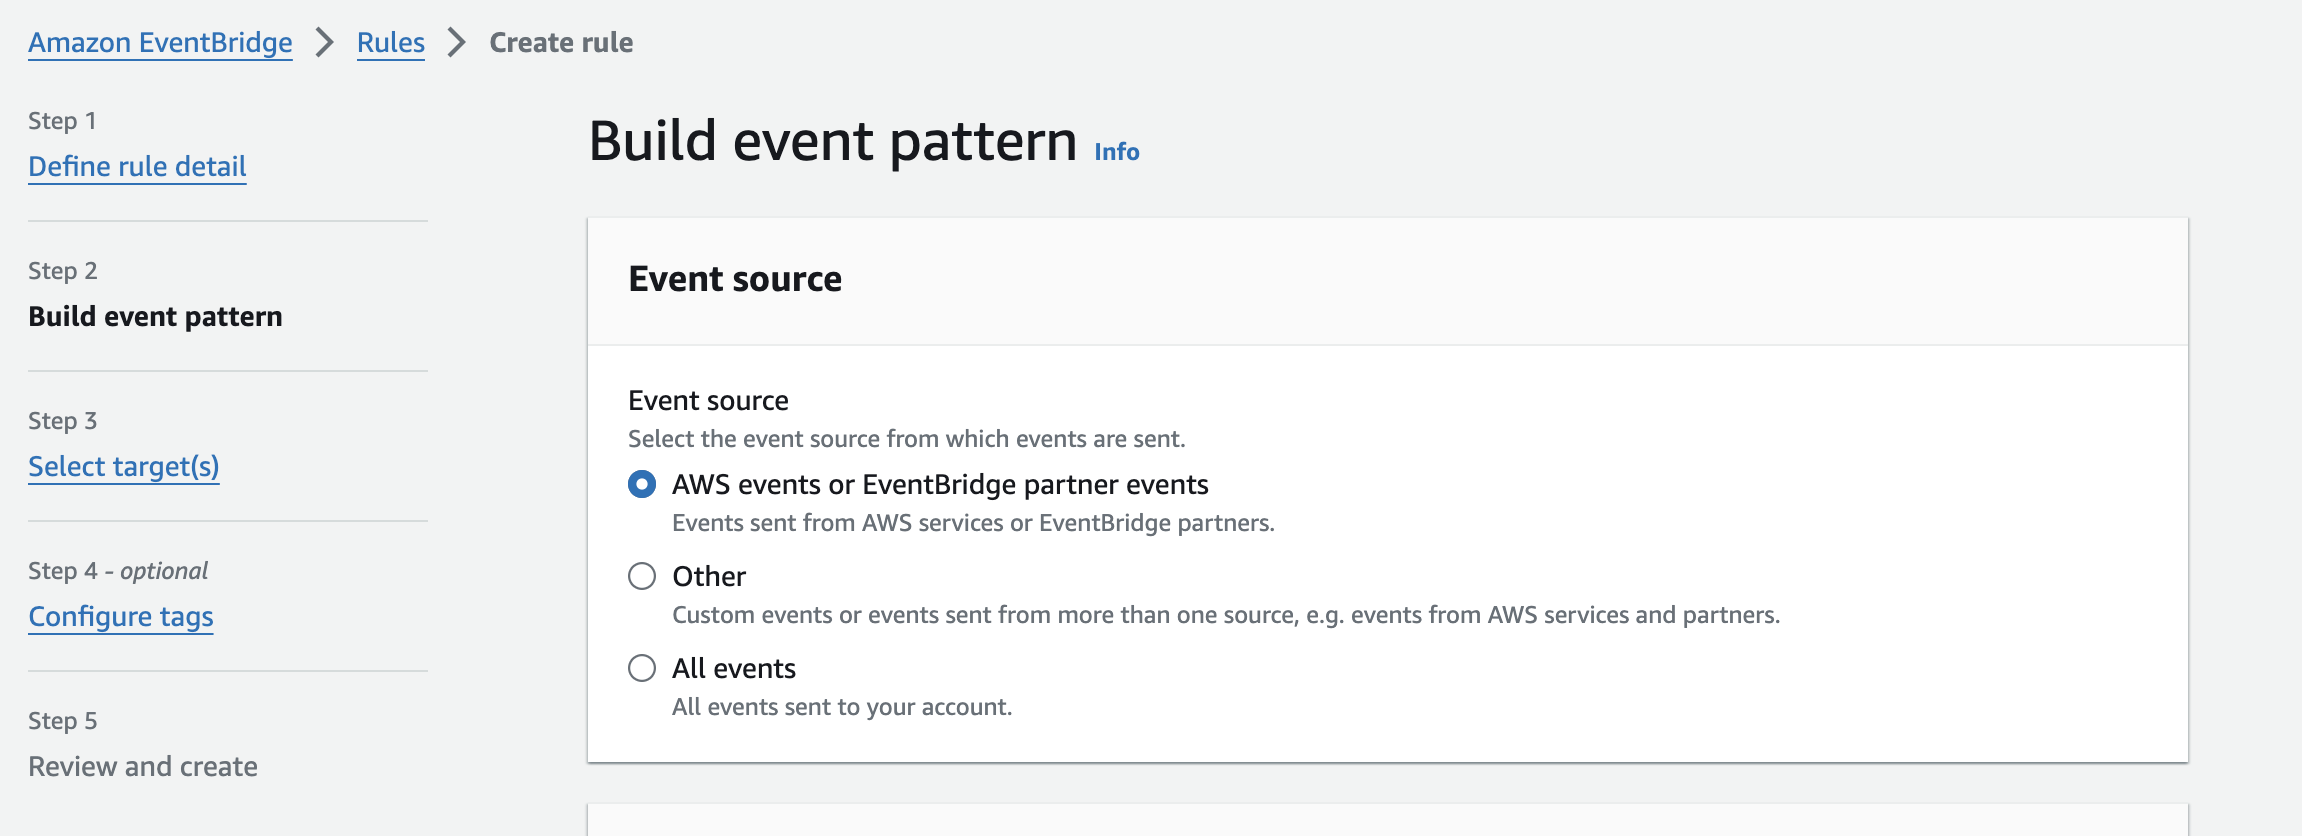
Task: Click the Step 2 label
Action: point(63,271)
